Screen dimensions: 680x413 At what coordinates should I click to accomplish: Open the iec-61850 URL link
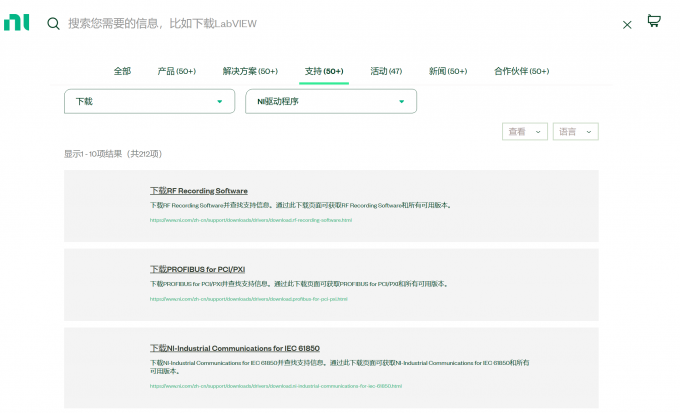pos(276,386)
